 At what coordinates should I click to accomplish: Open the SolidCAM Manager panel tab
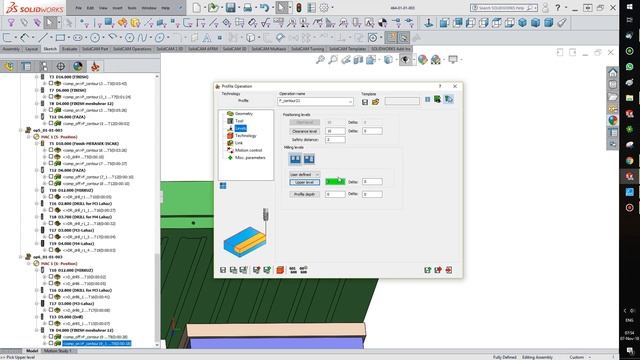pyautogui.click(x=95, y=66)
